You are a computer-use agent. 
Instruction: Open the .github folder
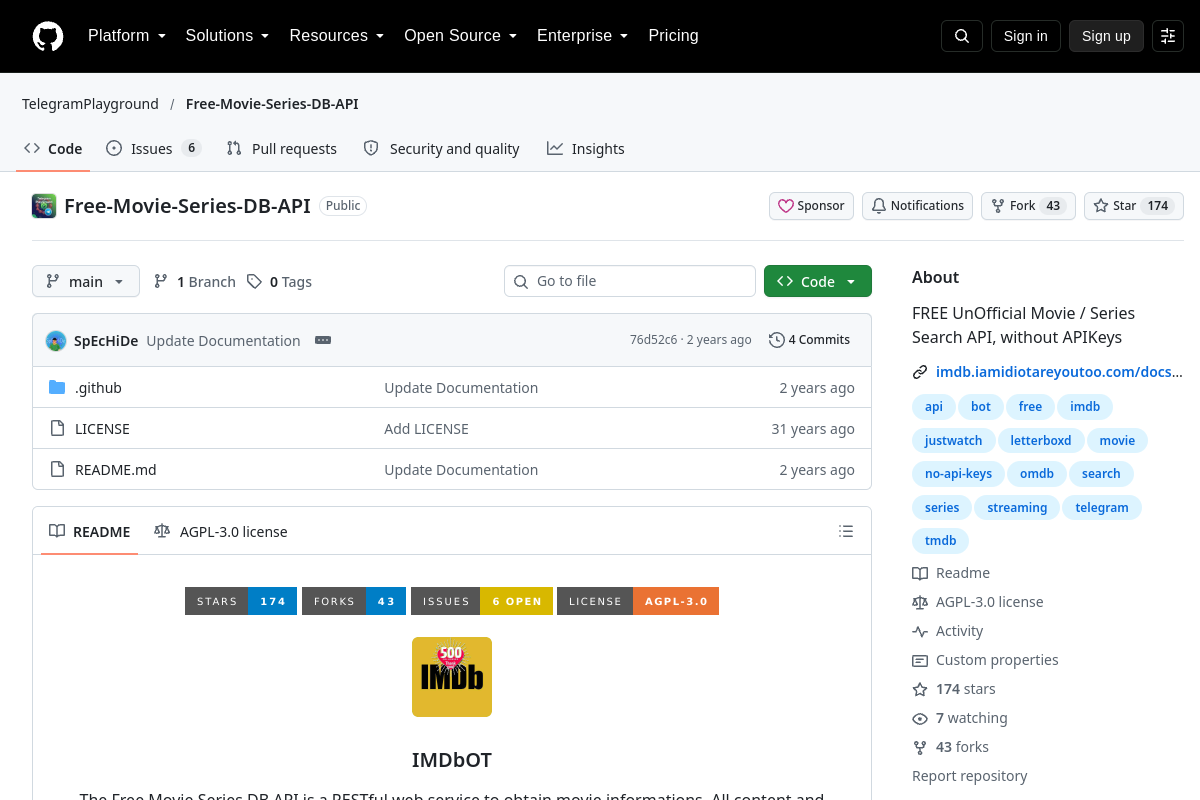tap(98, 388)
